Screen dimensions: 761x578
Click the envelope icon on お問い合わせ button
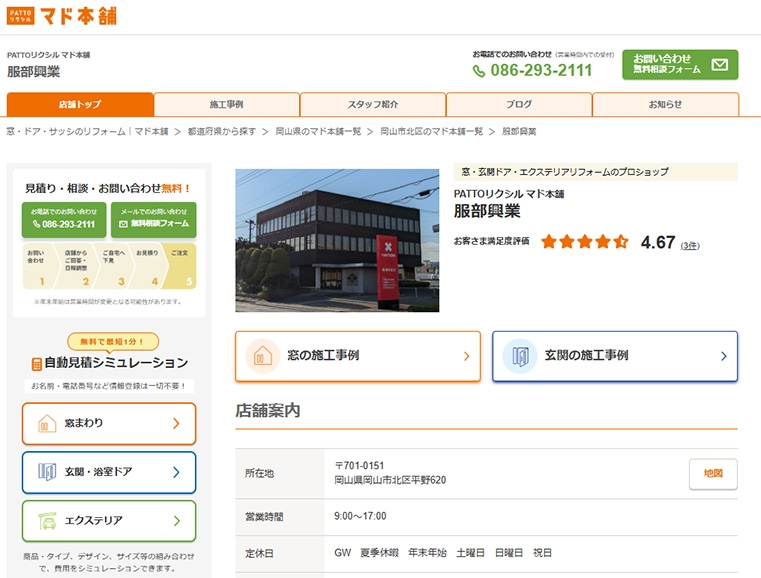pos(719,65)
